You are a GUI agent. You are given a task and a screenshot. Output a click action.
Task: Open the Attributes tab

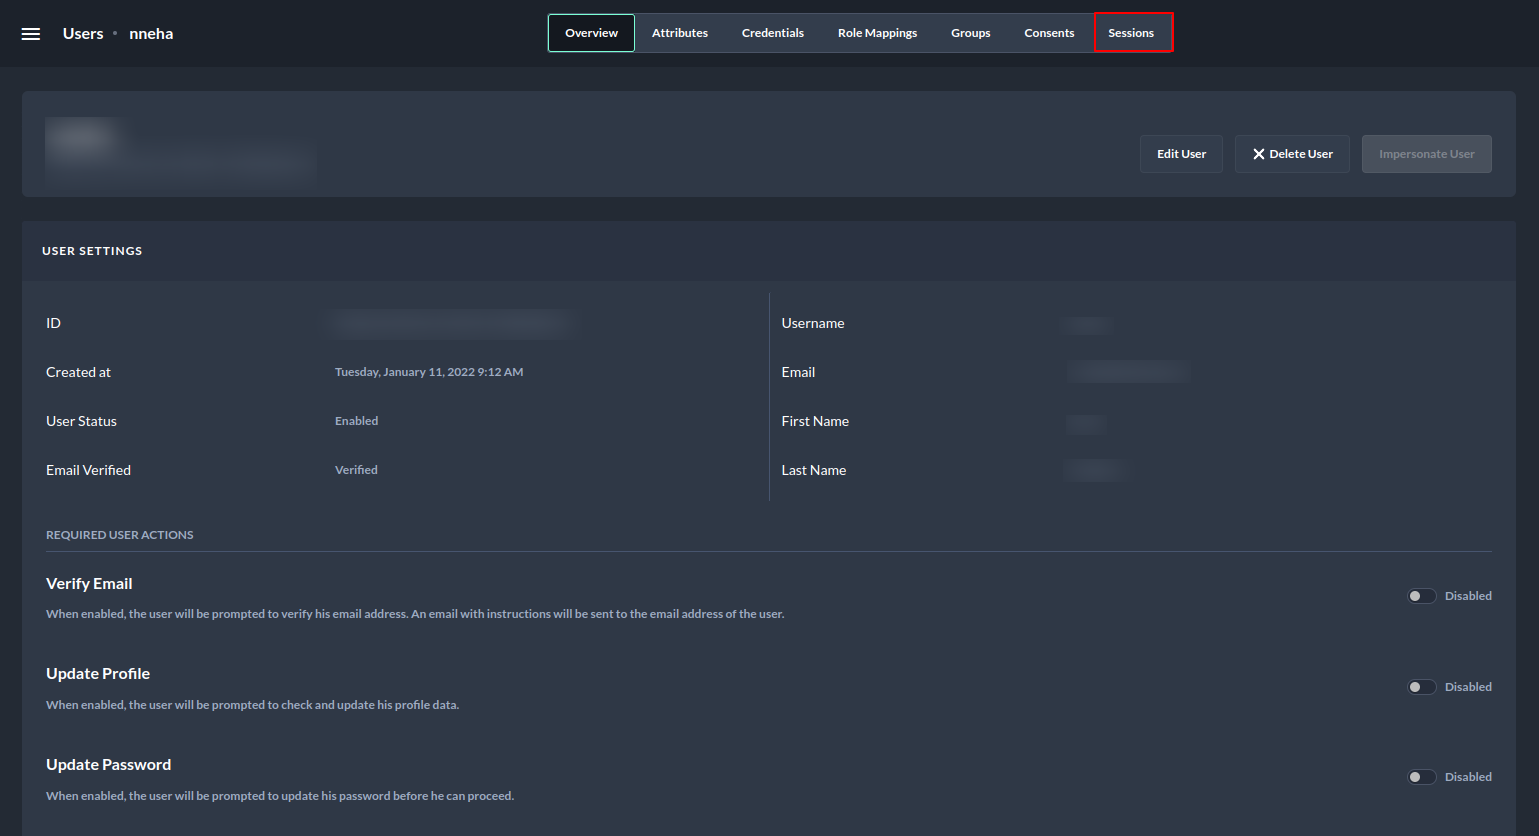(x=680, y=33)
